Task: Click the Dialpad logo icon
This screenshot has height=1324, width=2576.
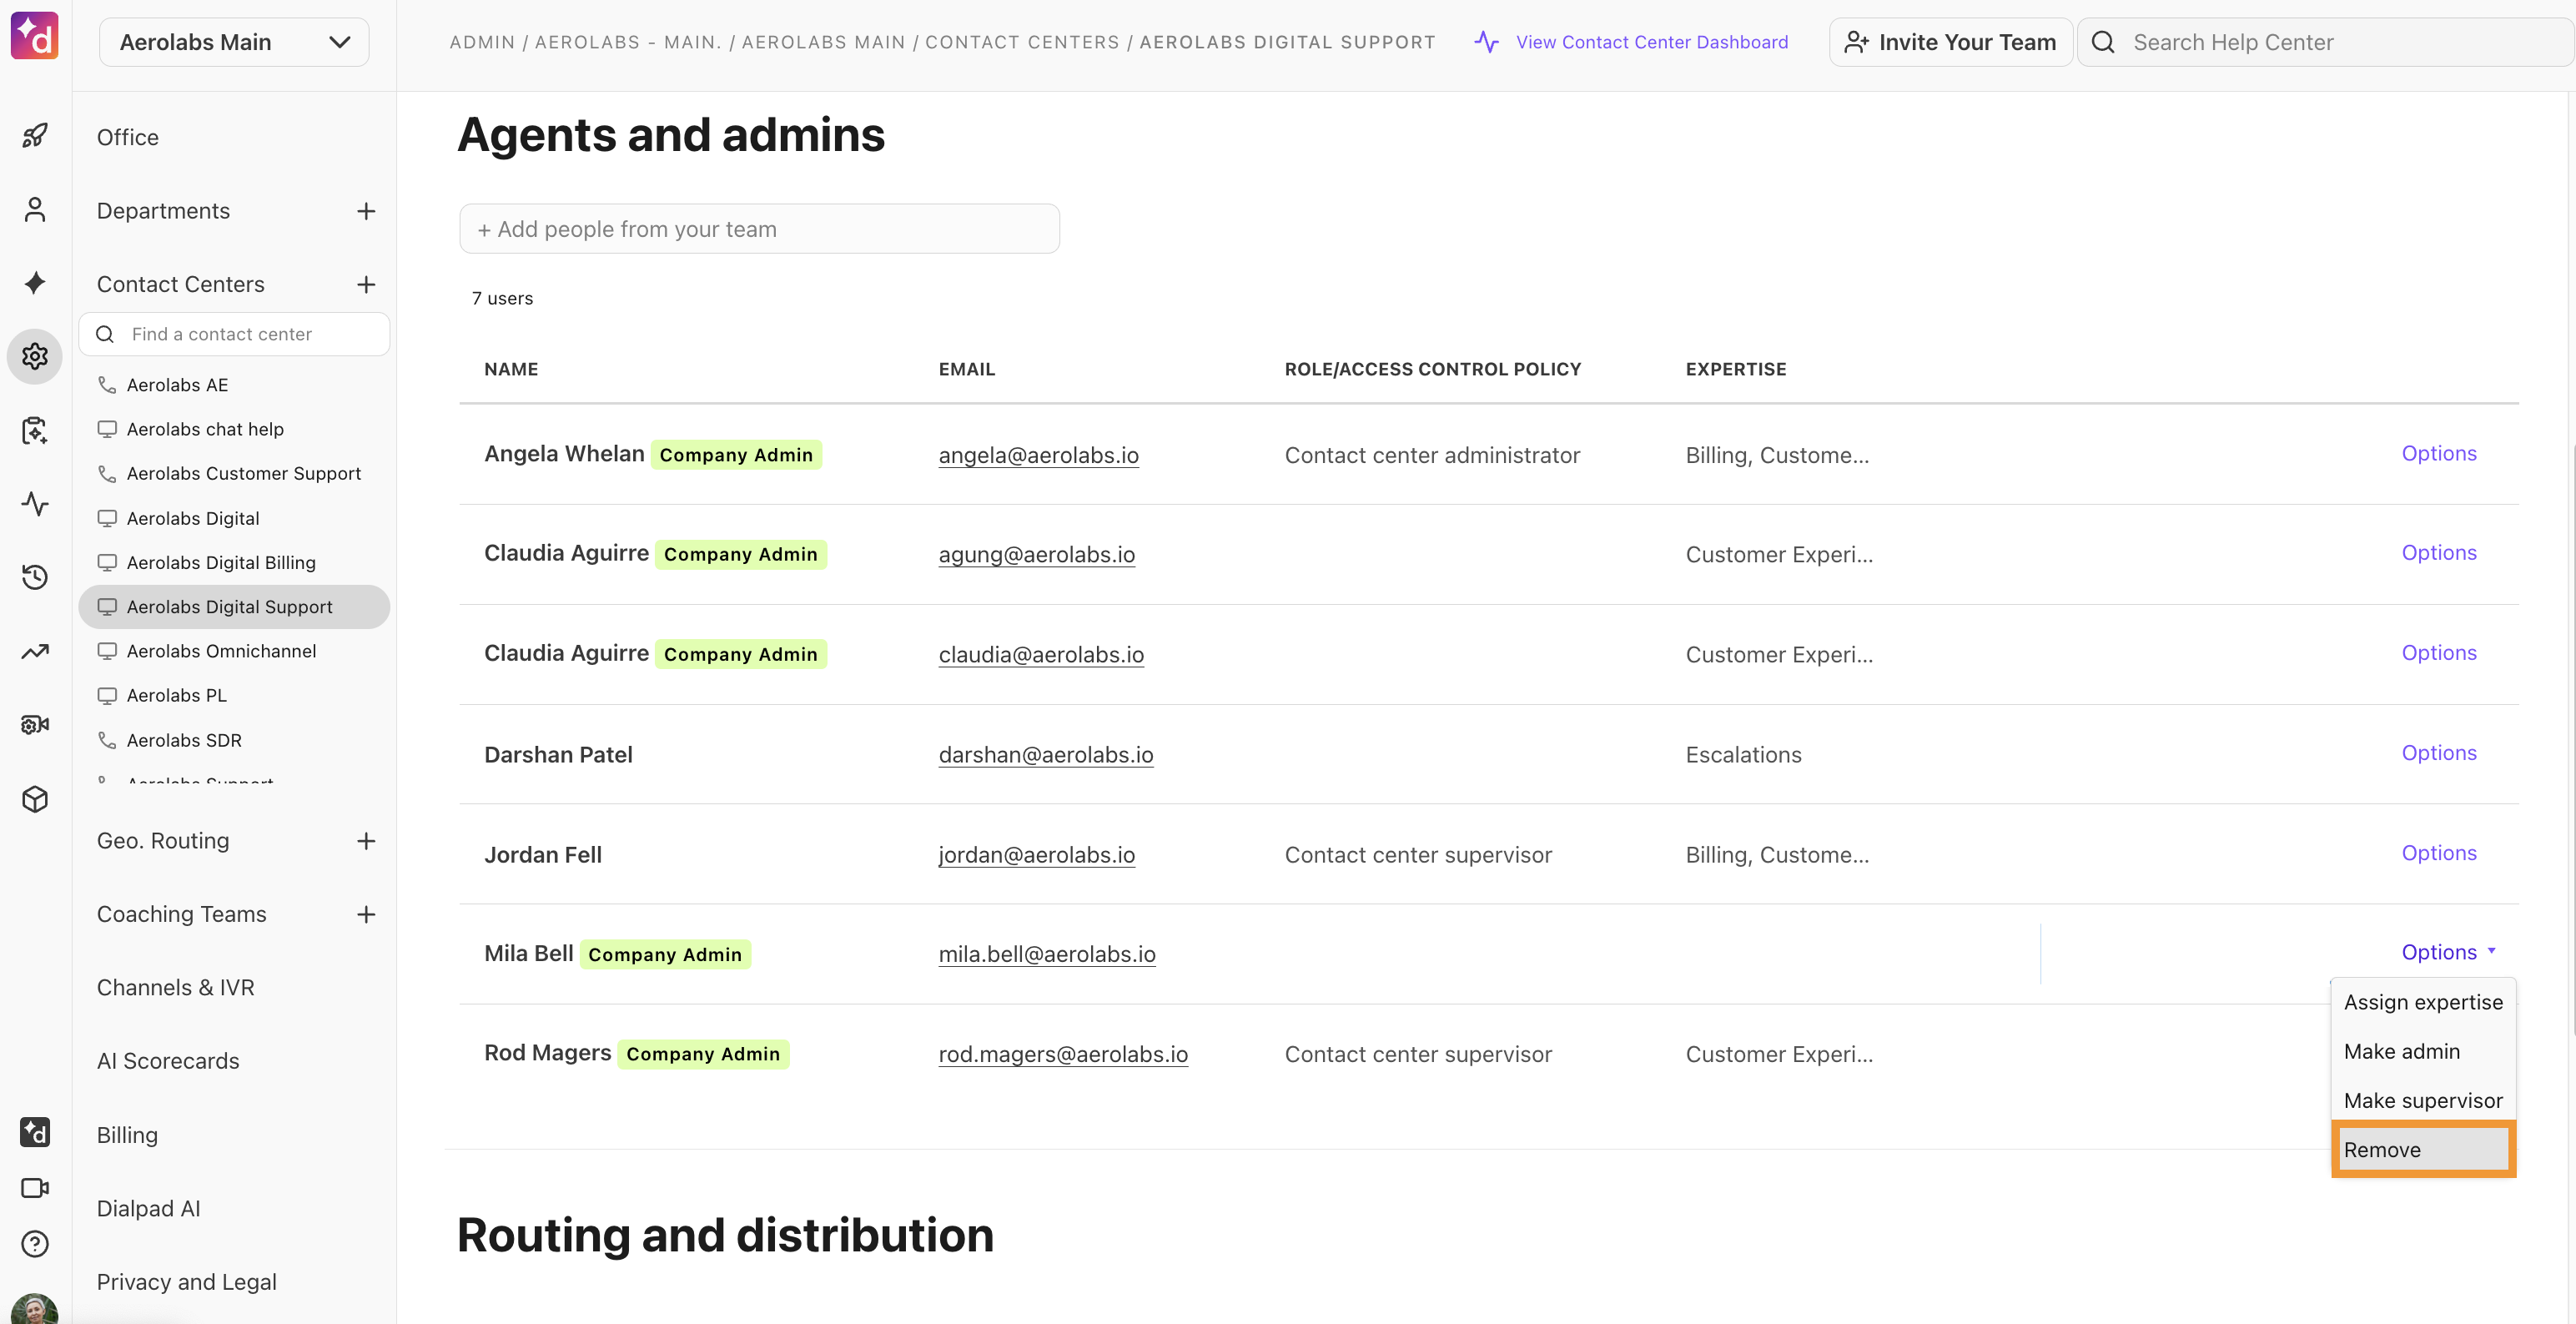Action: point(34,37)
